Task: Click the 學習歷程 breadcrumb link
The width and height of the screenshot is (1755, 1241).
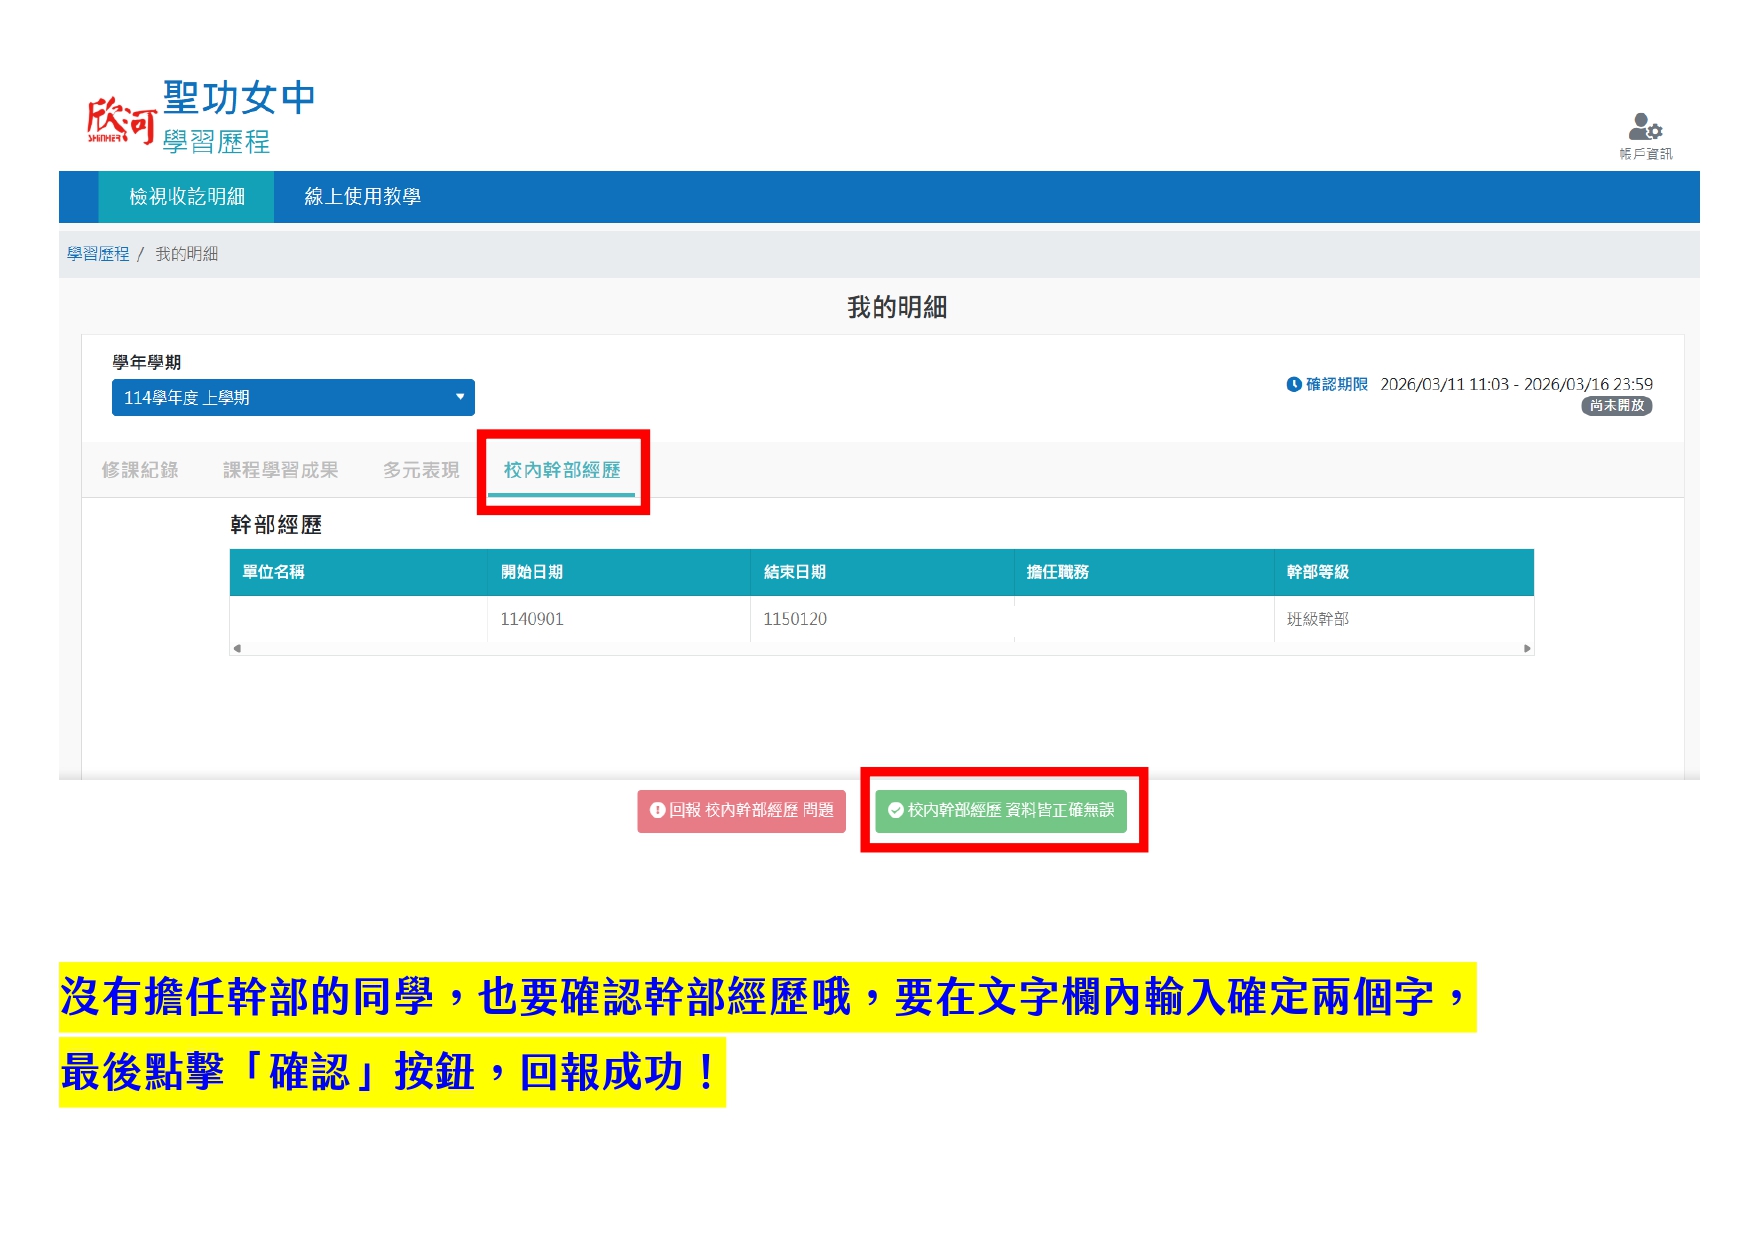Action: click(98, 254)
